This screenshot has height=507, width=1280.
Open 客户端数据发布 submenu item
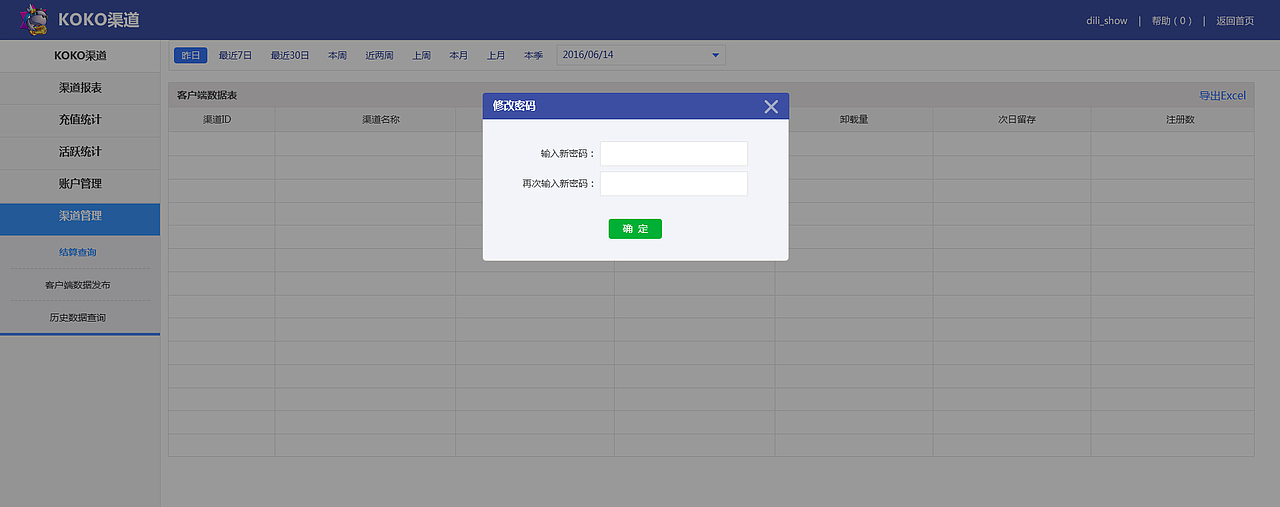pos(78,285)
